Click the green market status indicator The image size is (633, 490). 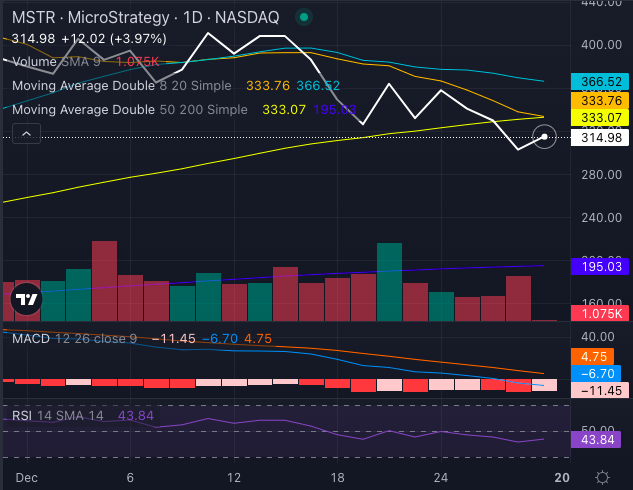tap(305, 17)
